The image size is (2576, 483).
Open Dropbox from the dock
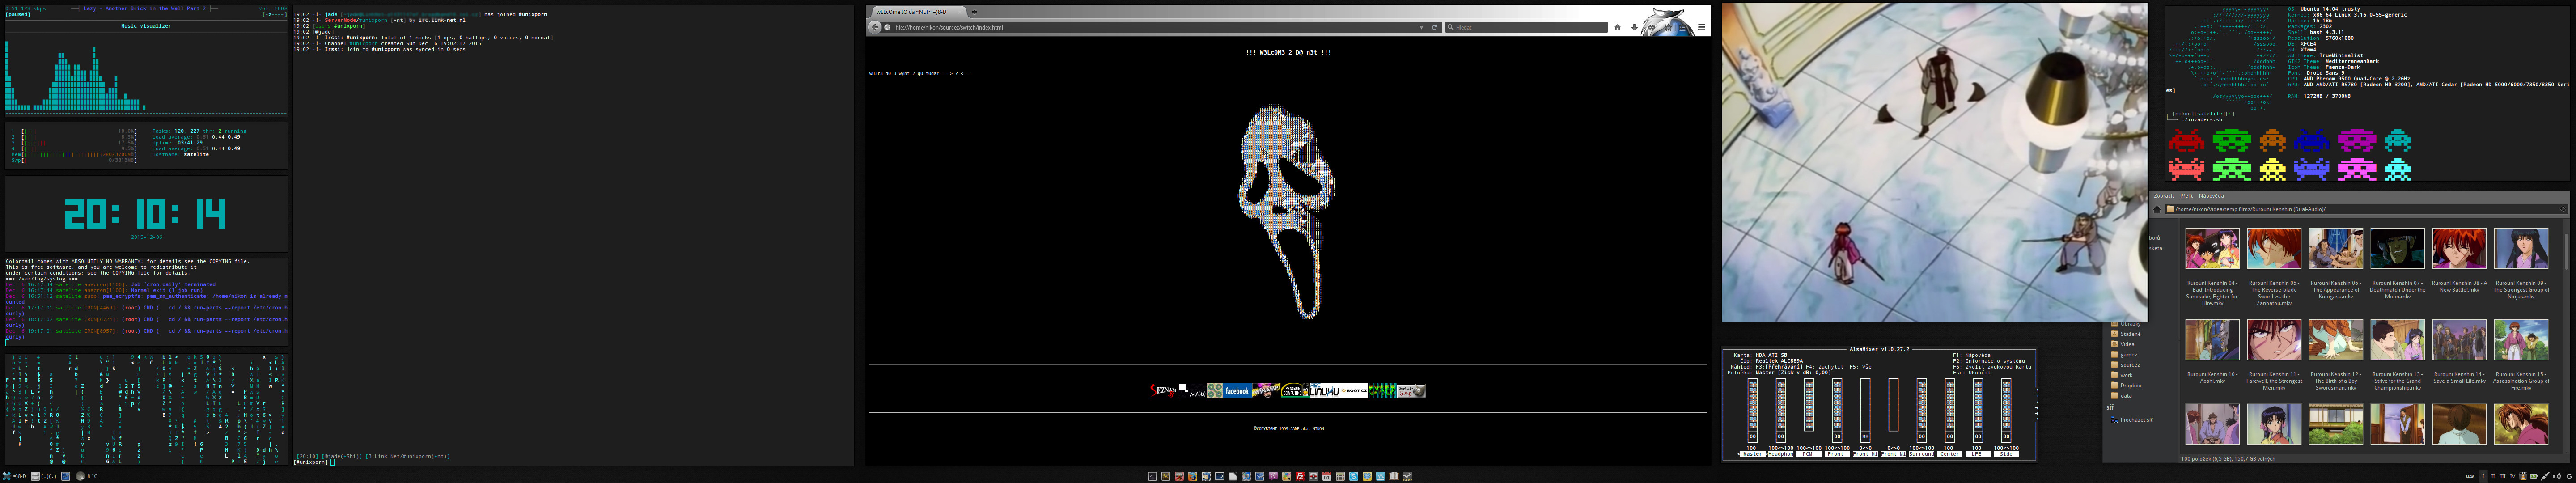[1367, 476]
